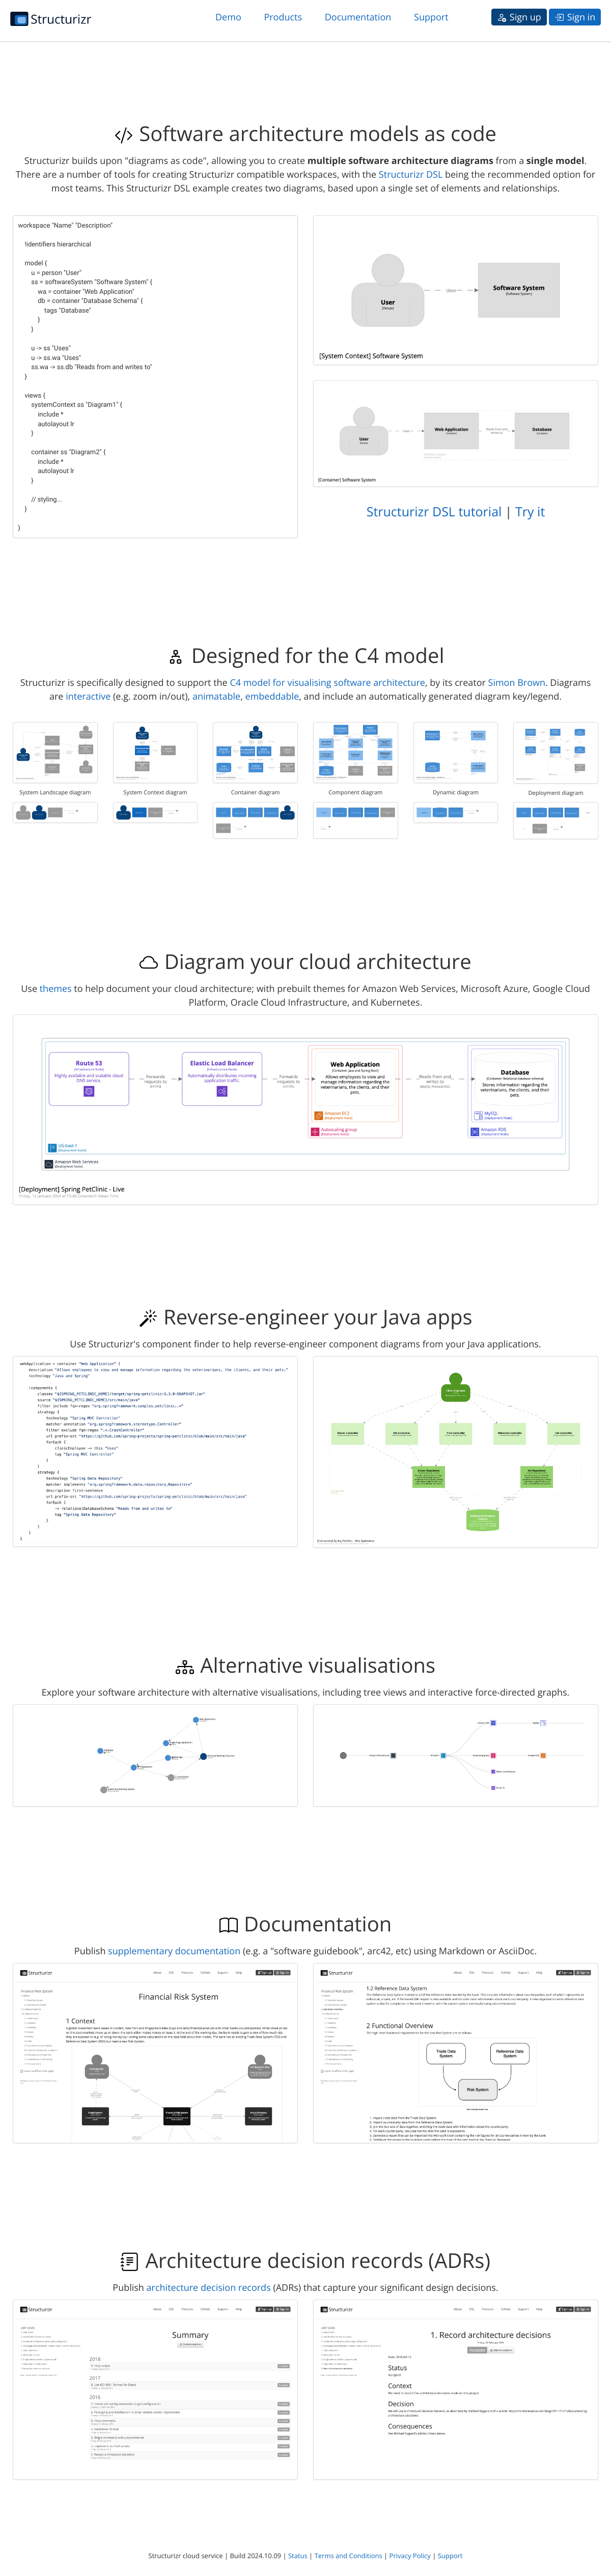
Task: Open the Documentation menu item
Action: tap(357, 17)
